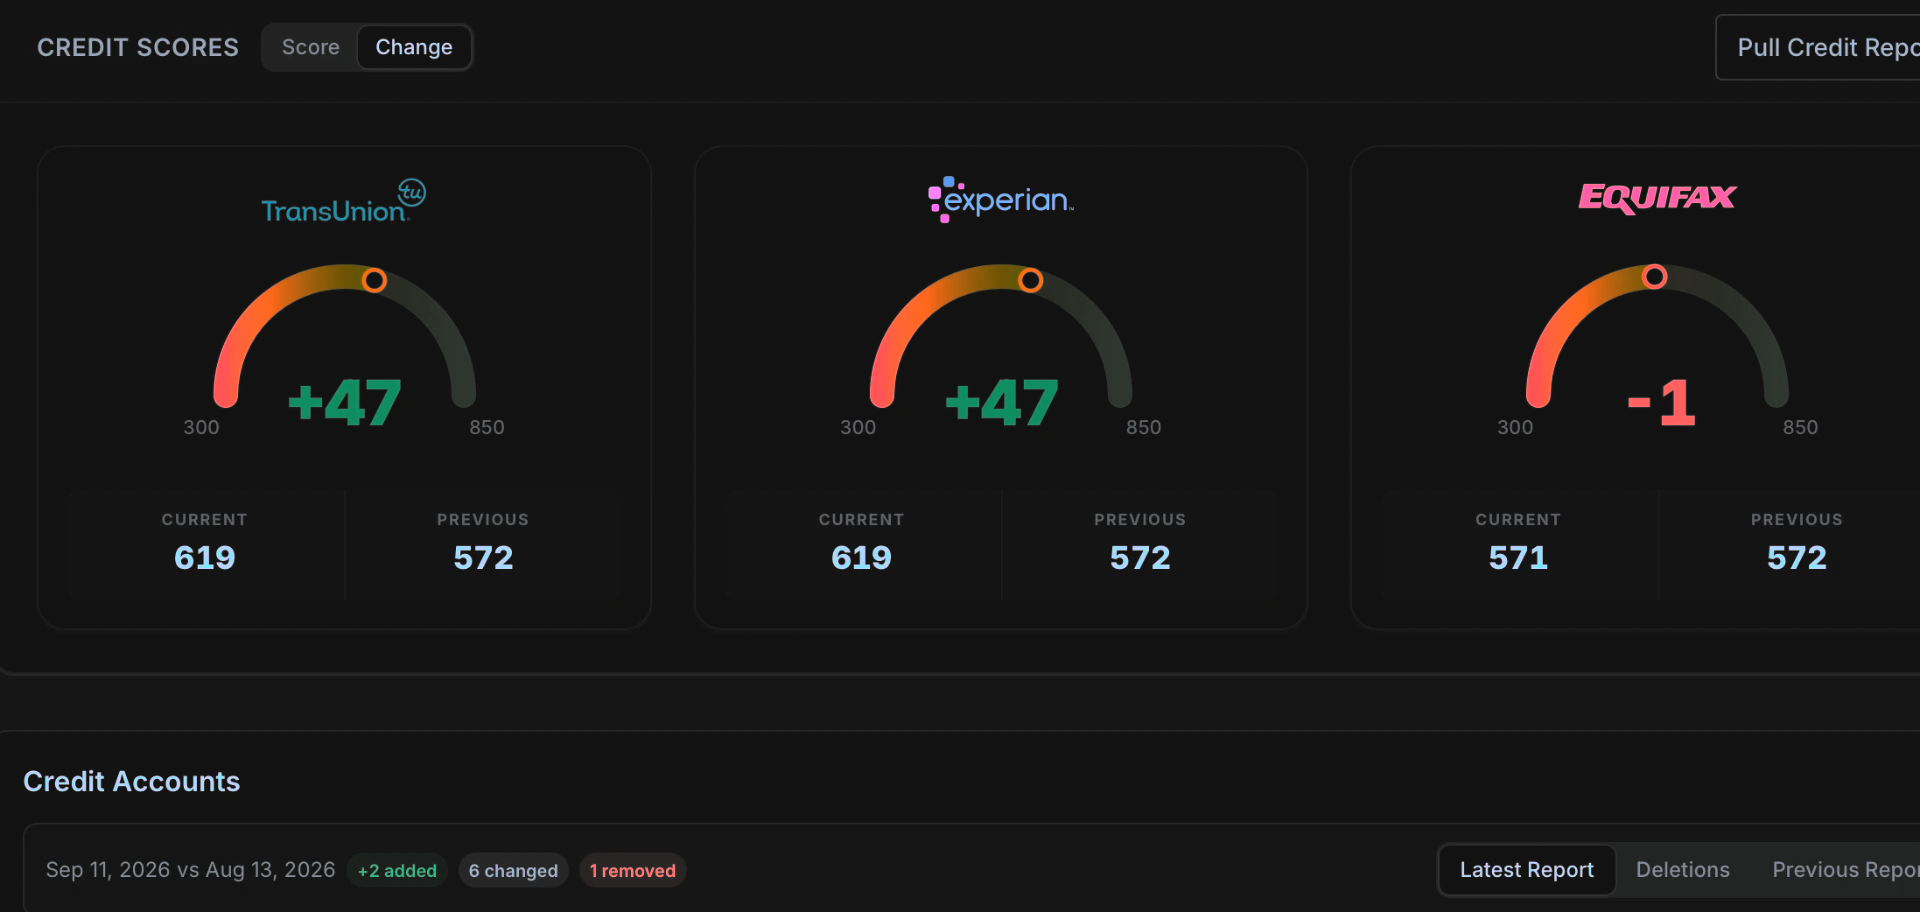This screenshot has width=1920, height=912.
Task: Click the +2 added badge
Action: [x=397, y=871]
